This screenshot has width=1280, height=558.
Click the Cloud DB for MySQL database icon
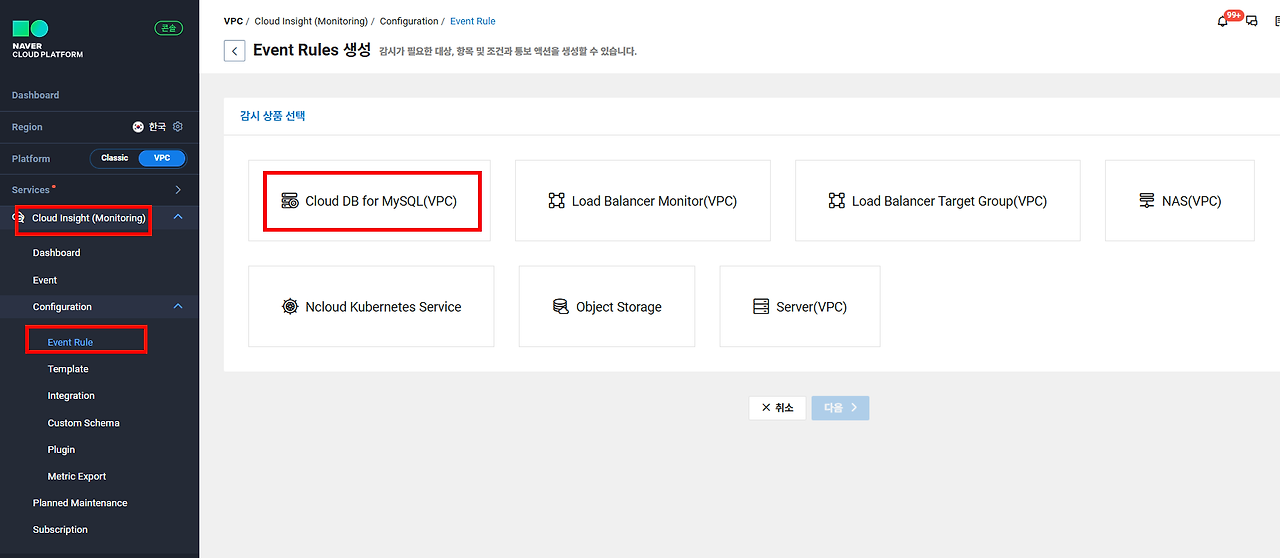tap(290, 201)
